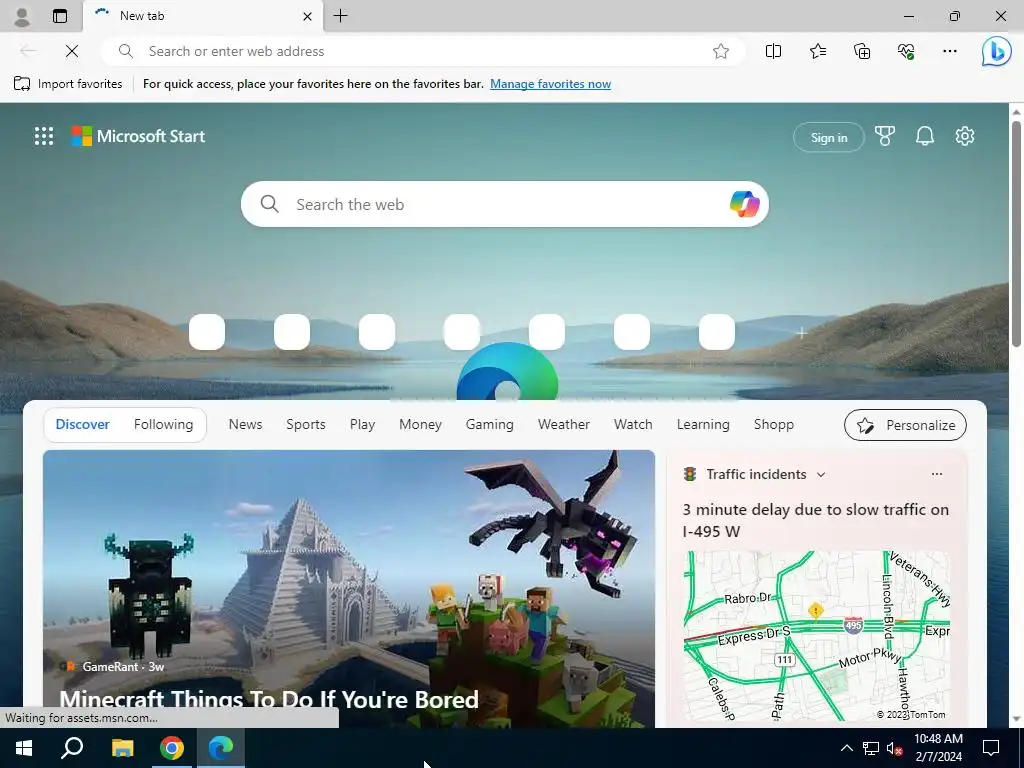Open the profile icon in title bar
Image resolution: width=1024 pixels, height=768 pixels.
(x=22, y=16)
